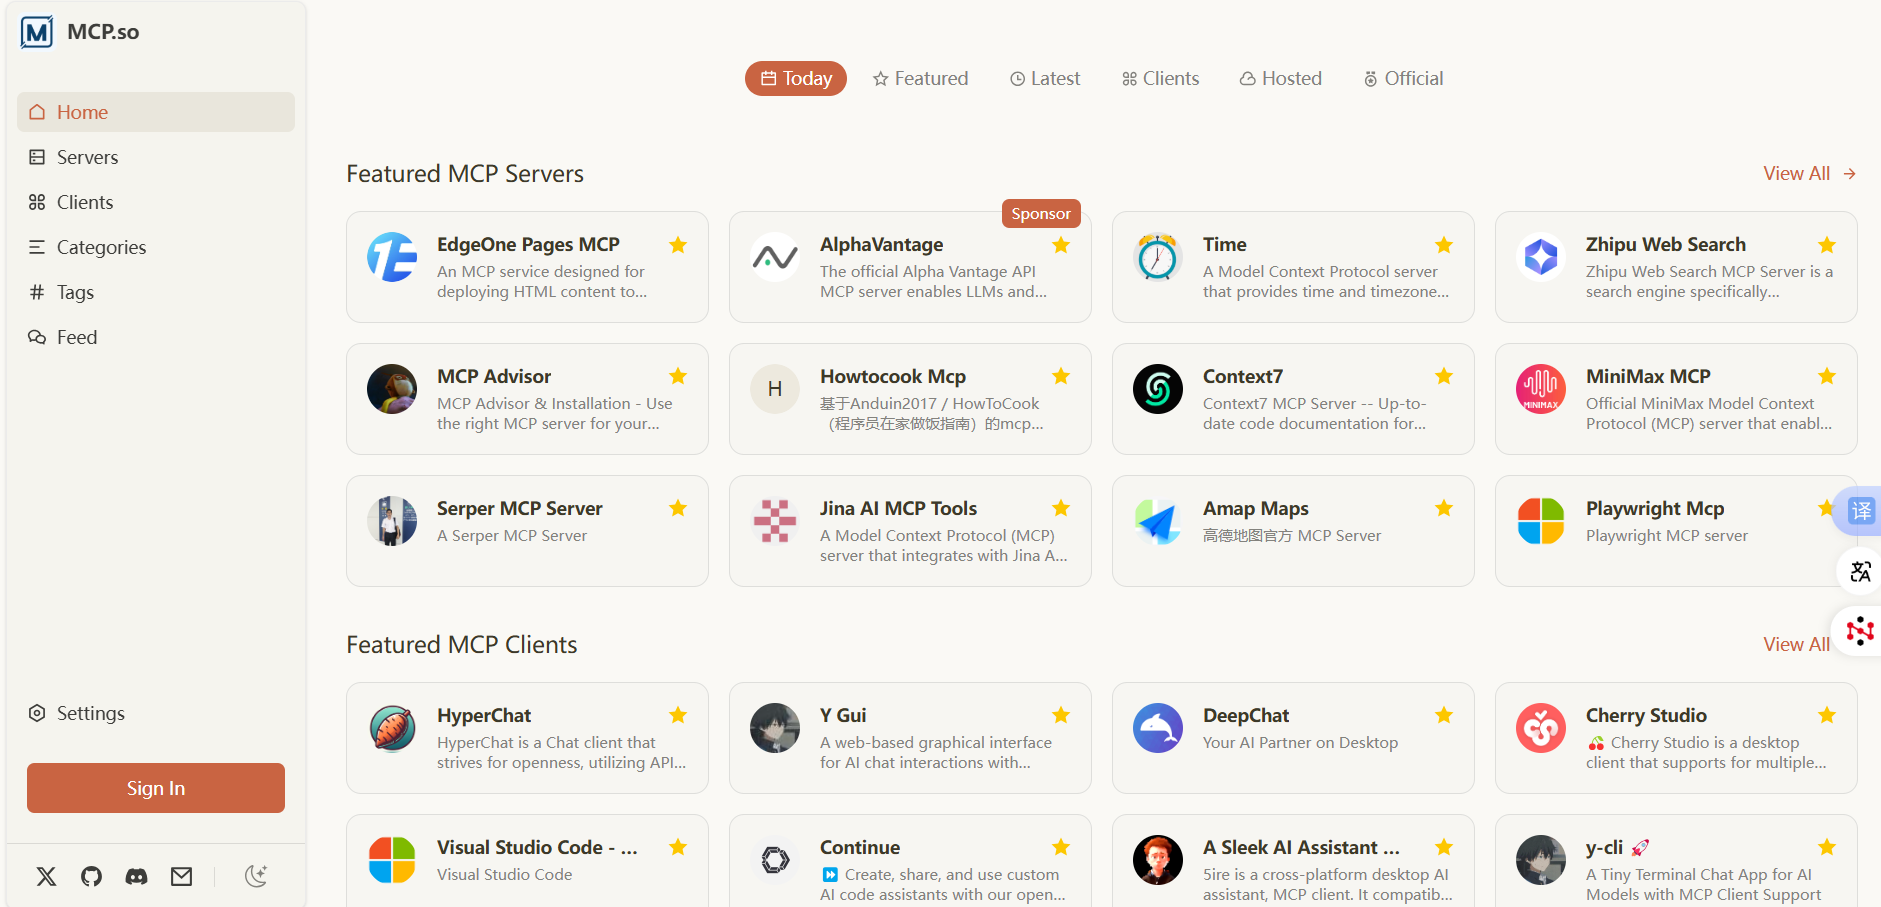Click the HyperChat logo icon
Image resolution: width=1881 pixels, height=907 pixels.
tap(392, 728)
